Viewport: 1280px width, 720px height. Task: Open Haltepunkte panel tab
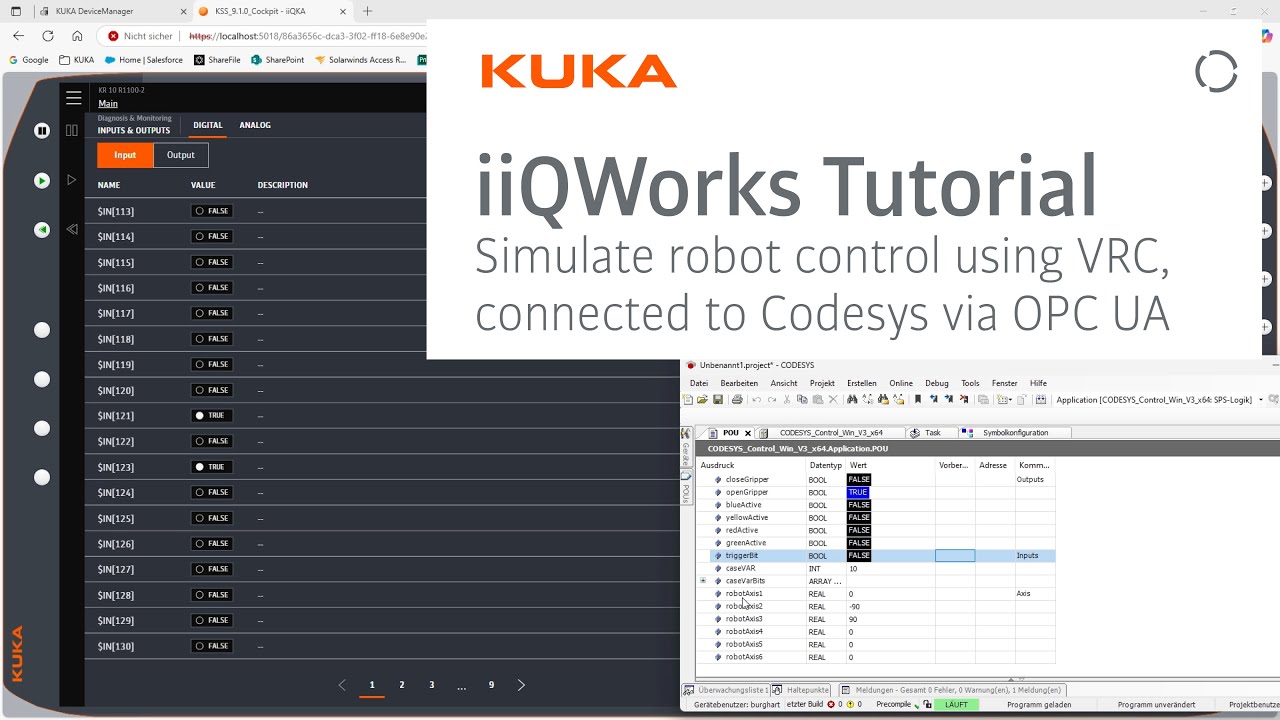(801, 690)
